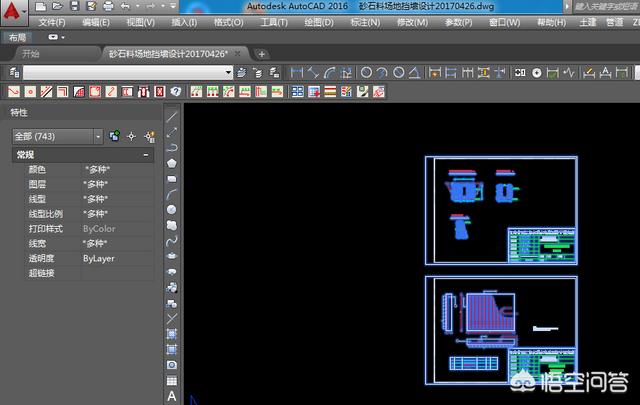The height and width of the screenshot is (405, 640).
Task: Open the layer dropdown in toolbar
Action: tap(229, 72)
